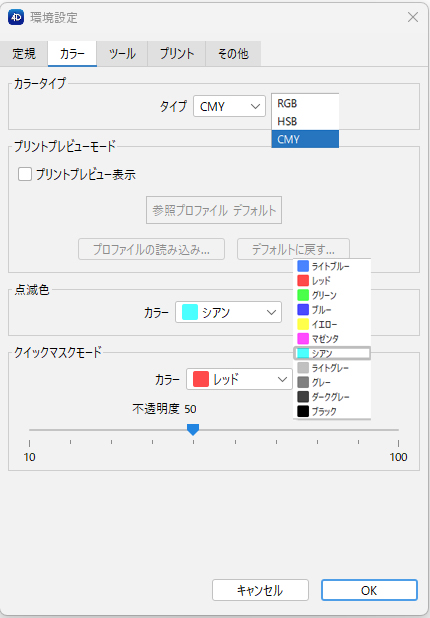This screenshot has height=618, width=430.
Task: Select ブルー from the color list
Action: (x=332, y=310)
